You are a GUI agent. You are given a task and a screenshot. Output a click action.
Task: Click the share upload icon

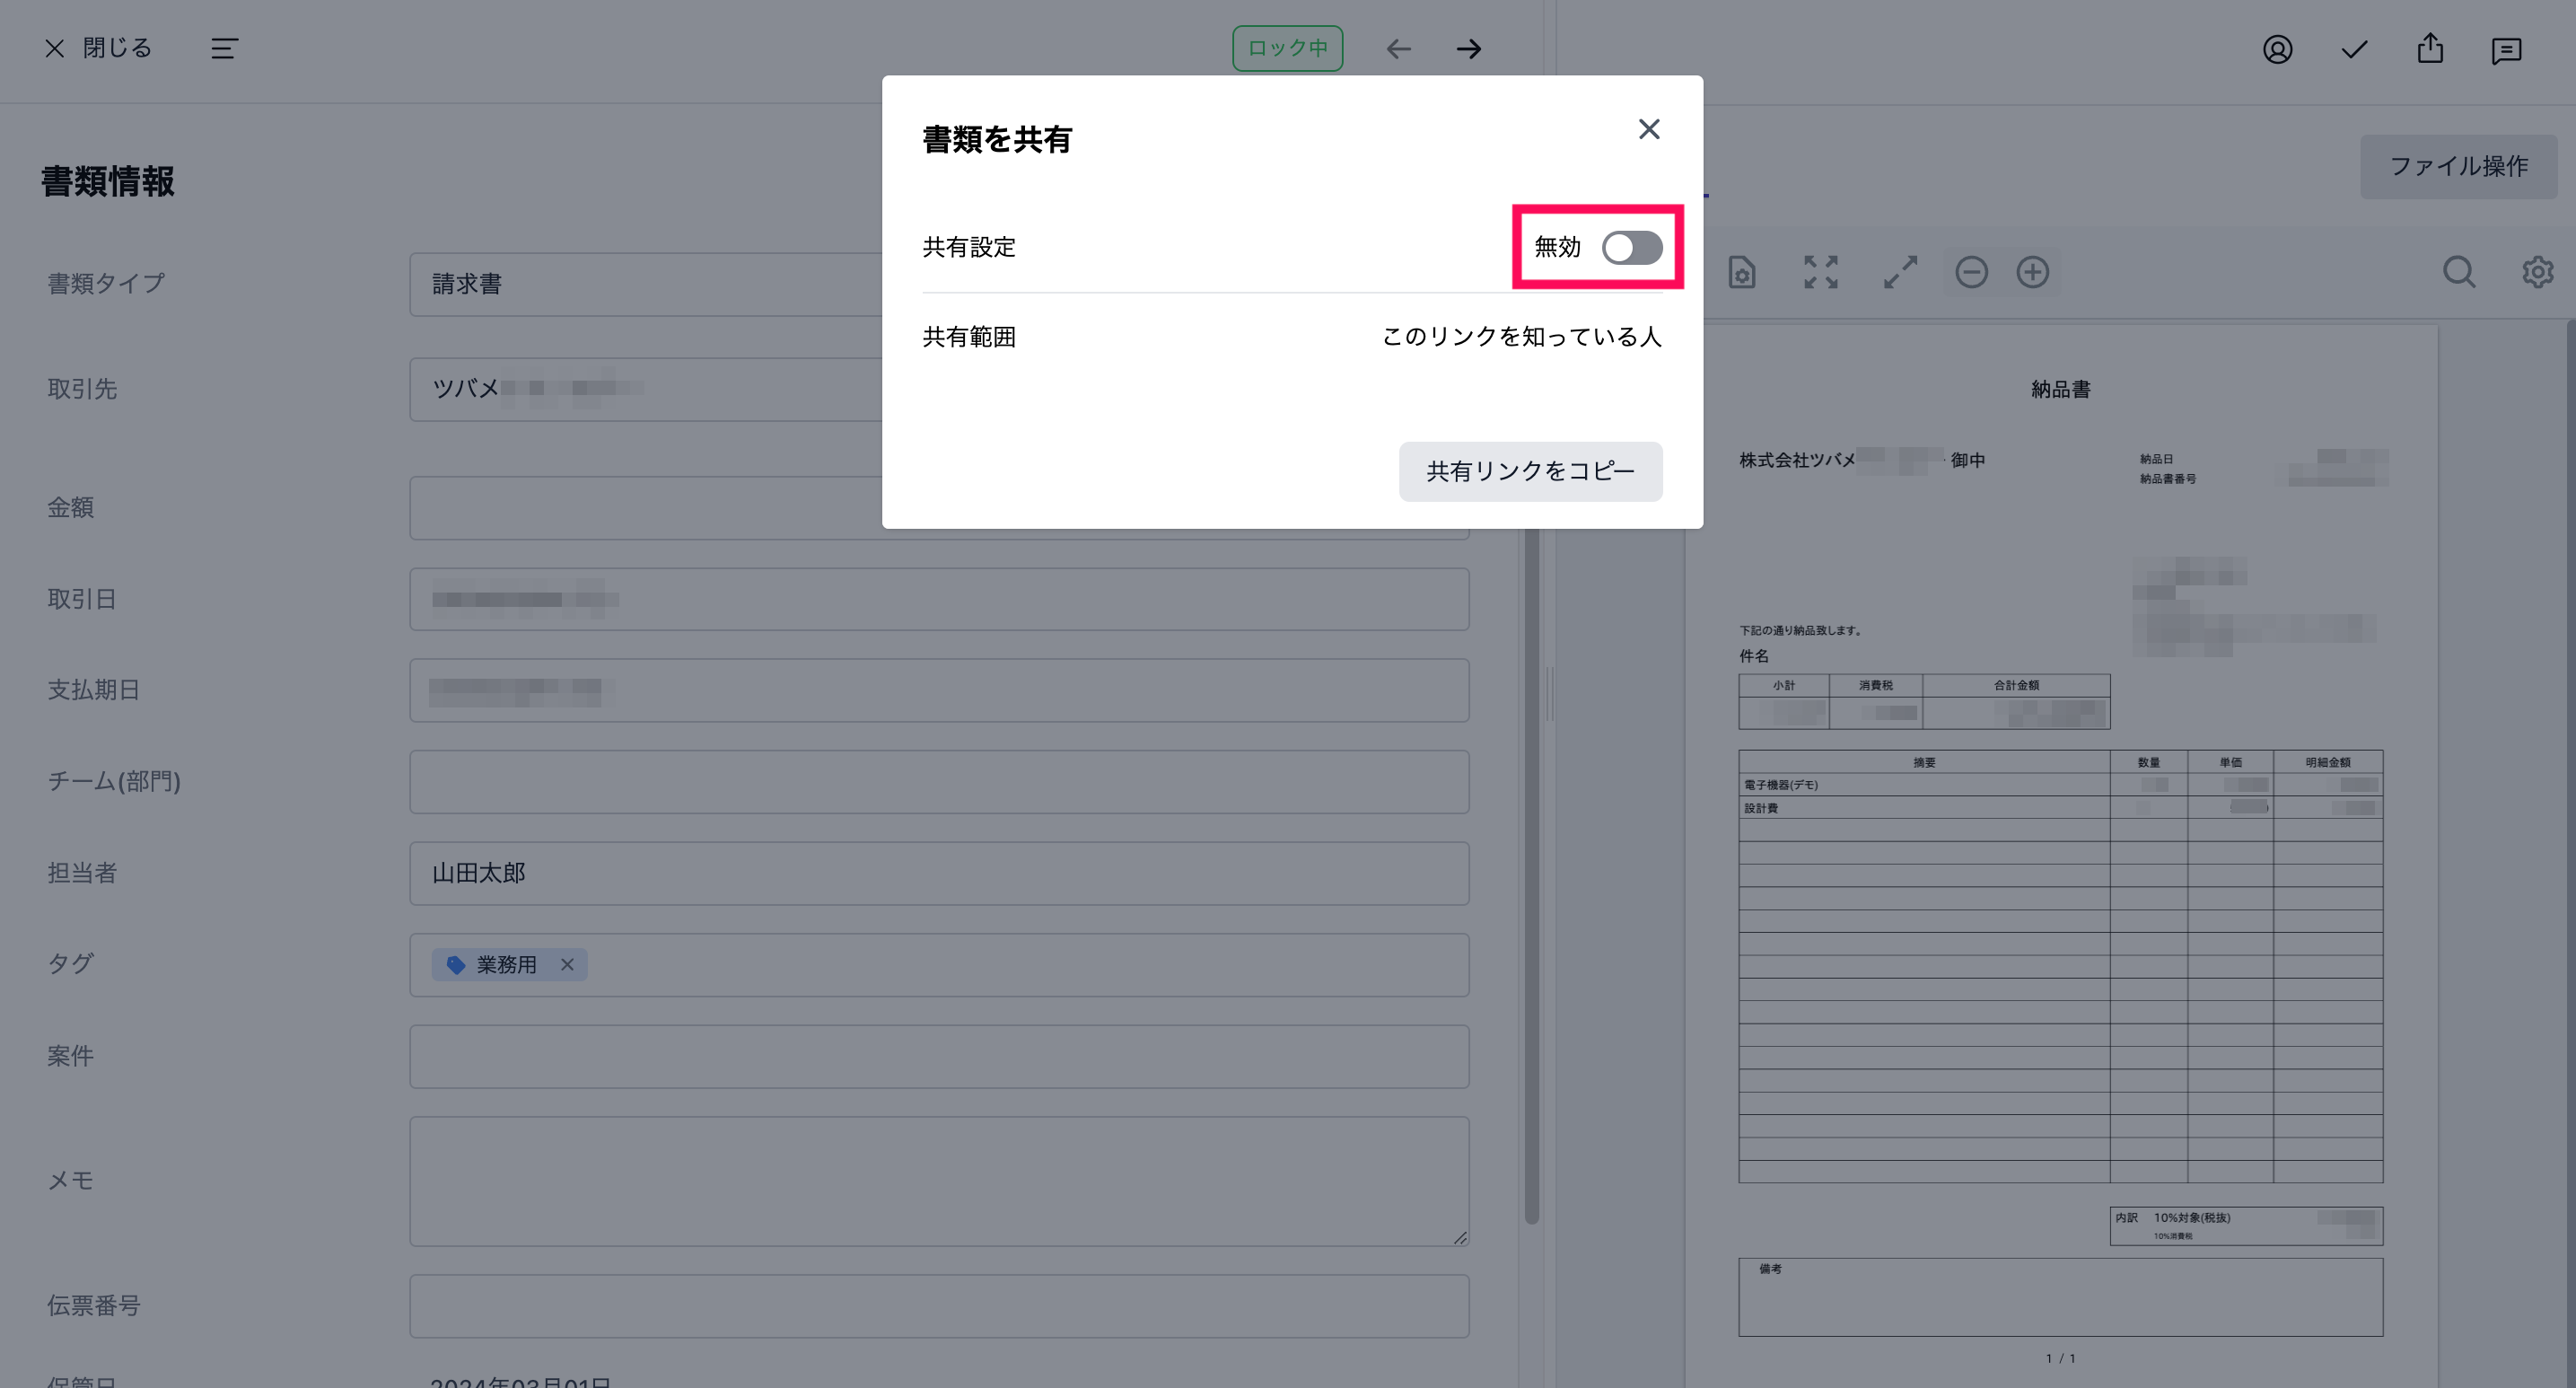(x=2430, y=48)
